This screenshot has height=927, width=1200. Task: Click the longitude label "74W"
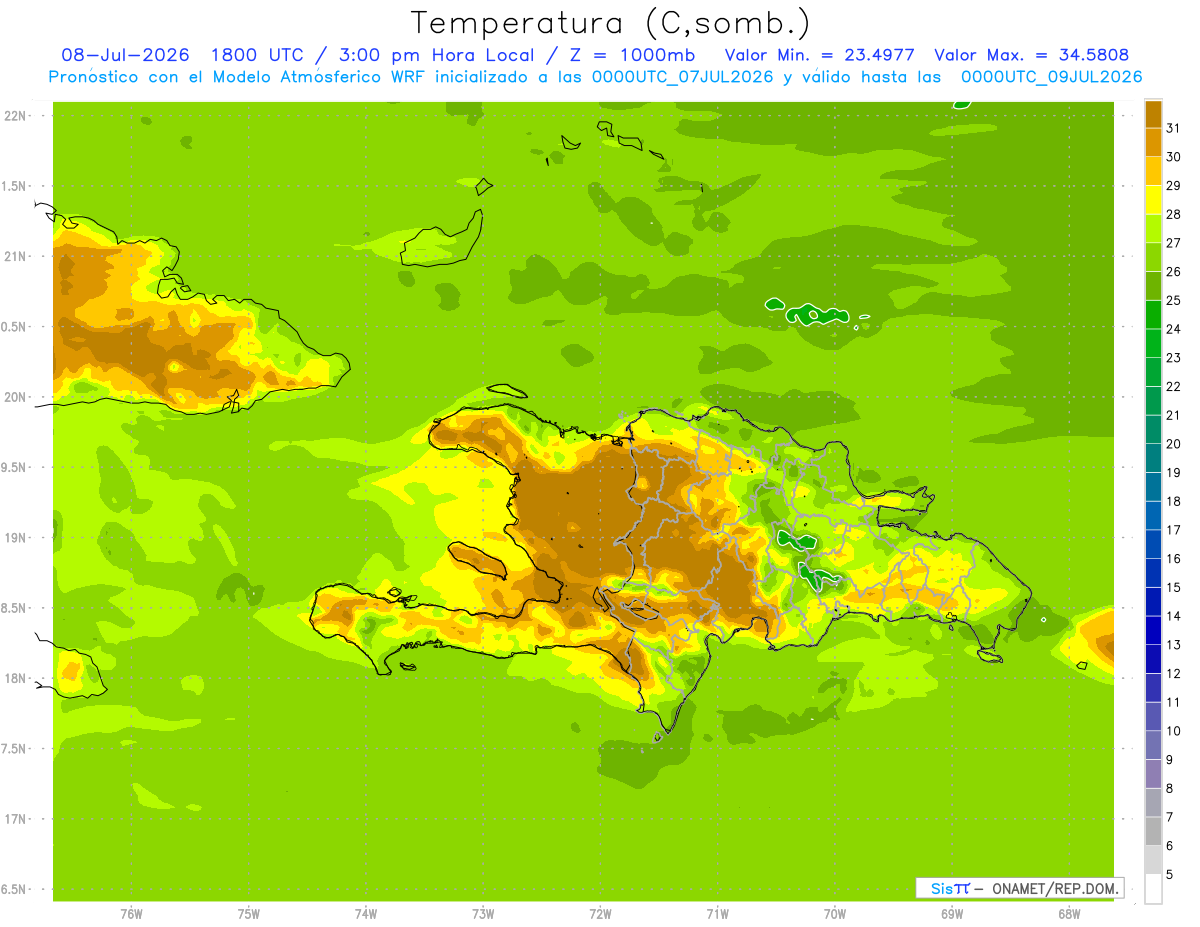(x=366, y=913)
